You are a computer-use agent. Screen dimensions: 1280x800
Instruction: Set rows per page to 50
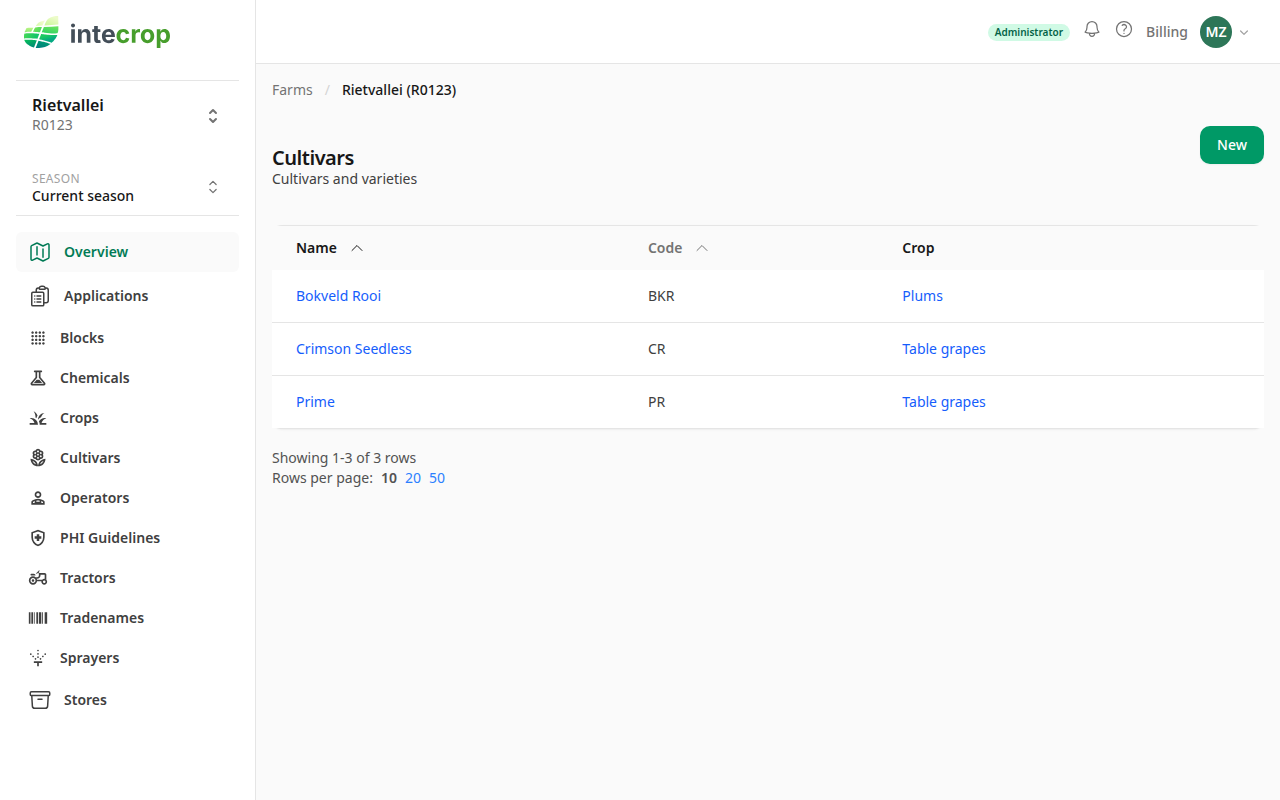[x=437, y=478]
